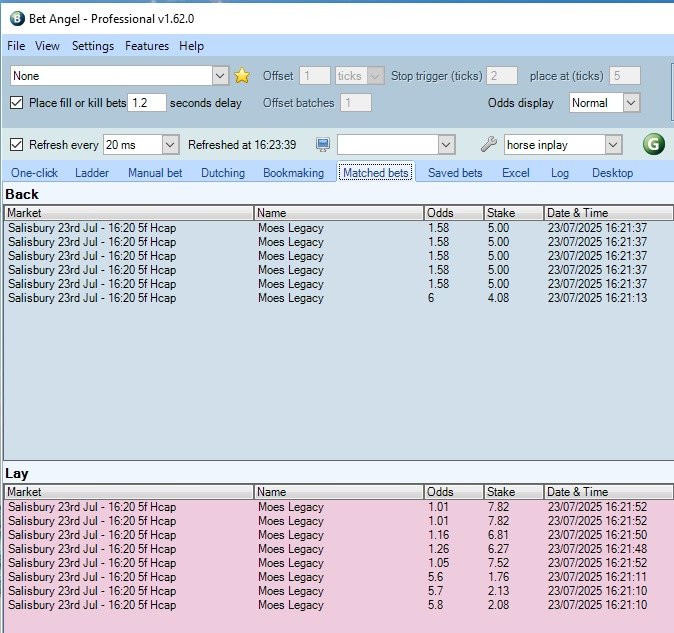Expand the empty dropdown beside monitor icon
The image size is (674, 633).
(446, 144)
